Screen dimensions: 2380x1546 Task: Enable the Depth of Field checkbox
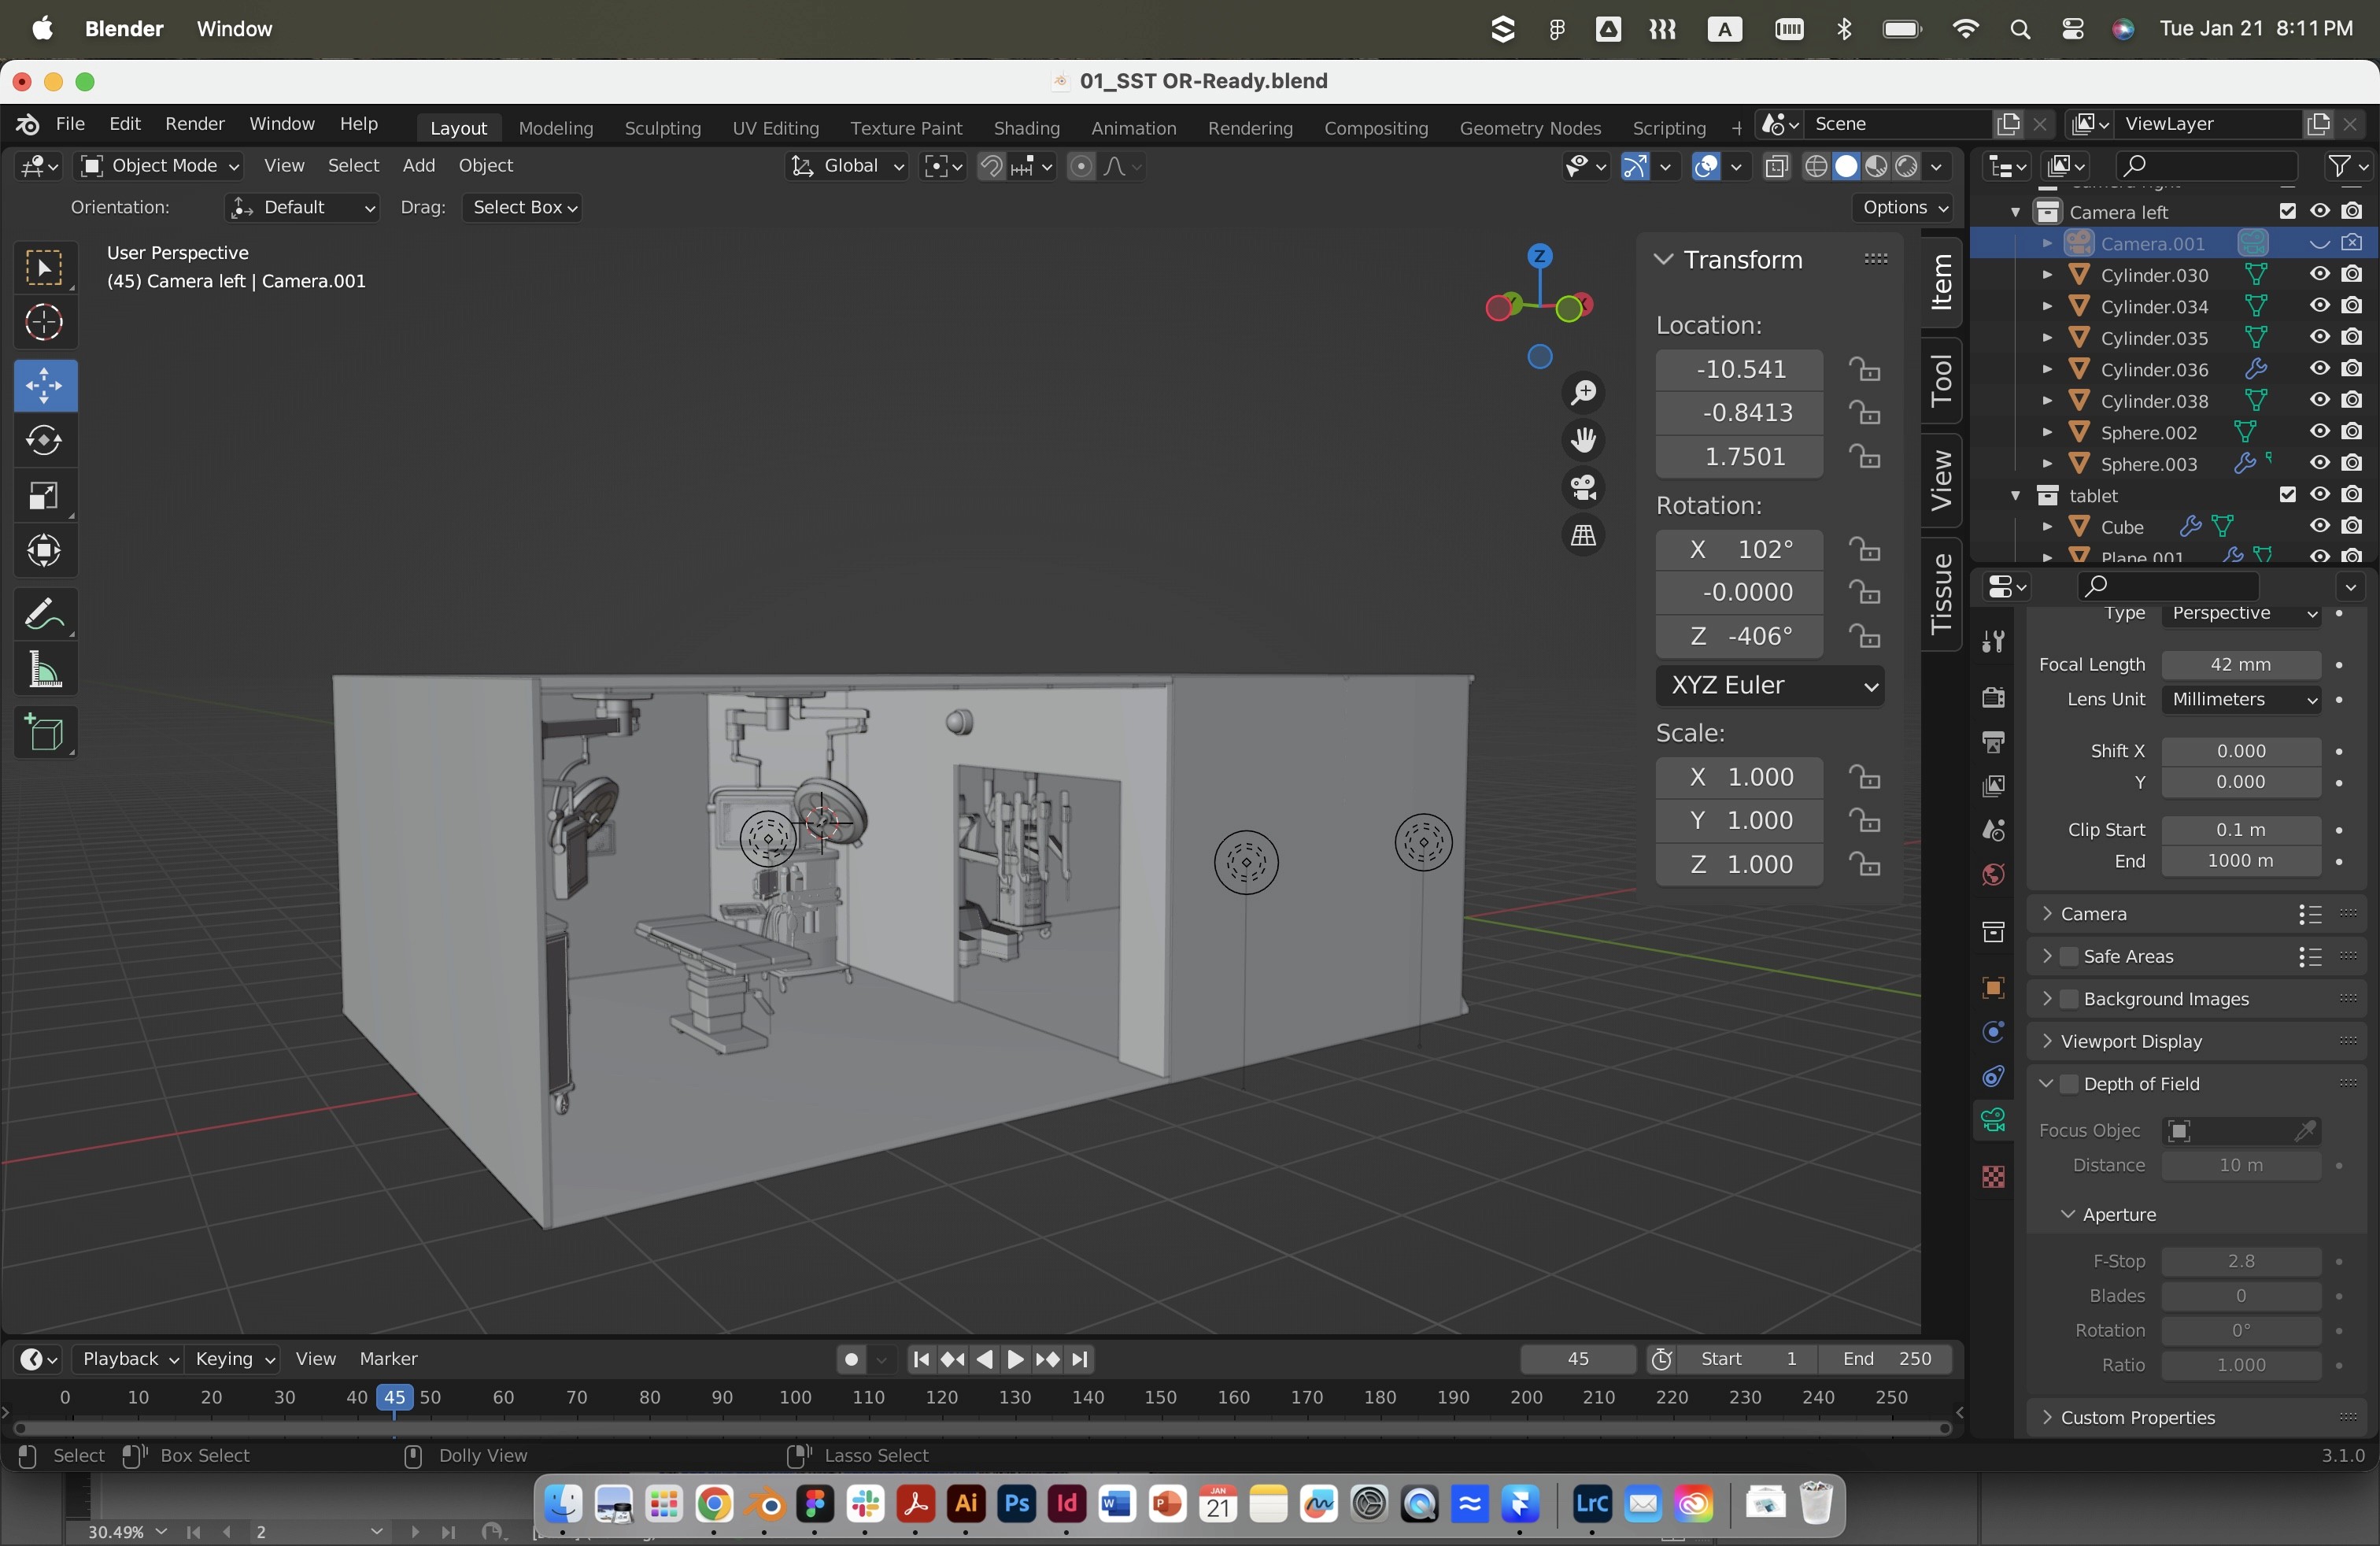point(2069,1084)
